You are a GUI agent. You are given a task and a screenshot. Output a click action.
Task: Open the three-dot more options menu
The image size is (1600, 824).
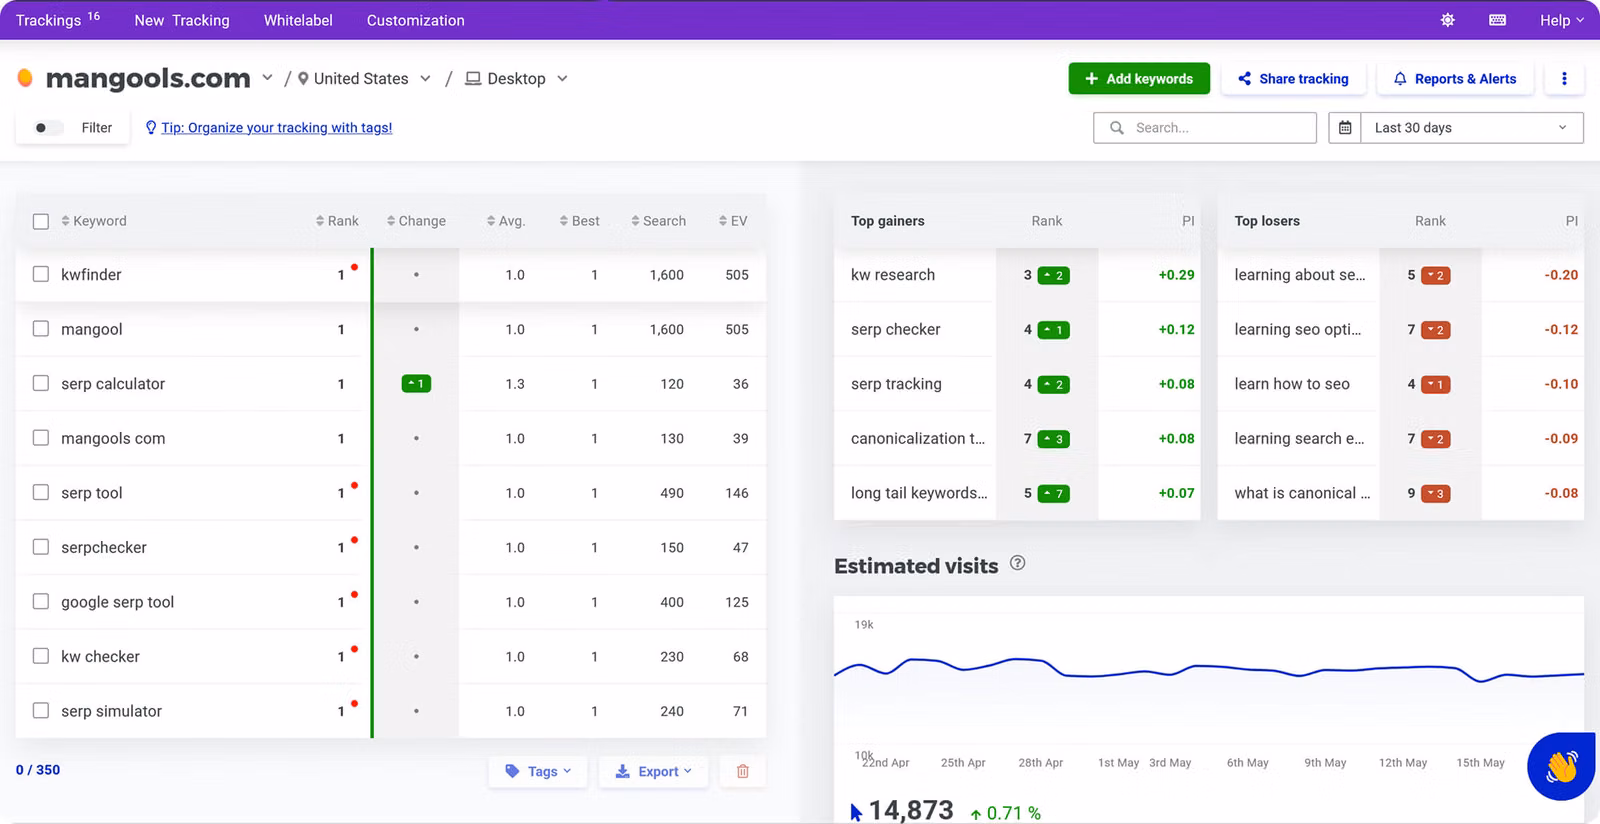[x=1564, y=79]
